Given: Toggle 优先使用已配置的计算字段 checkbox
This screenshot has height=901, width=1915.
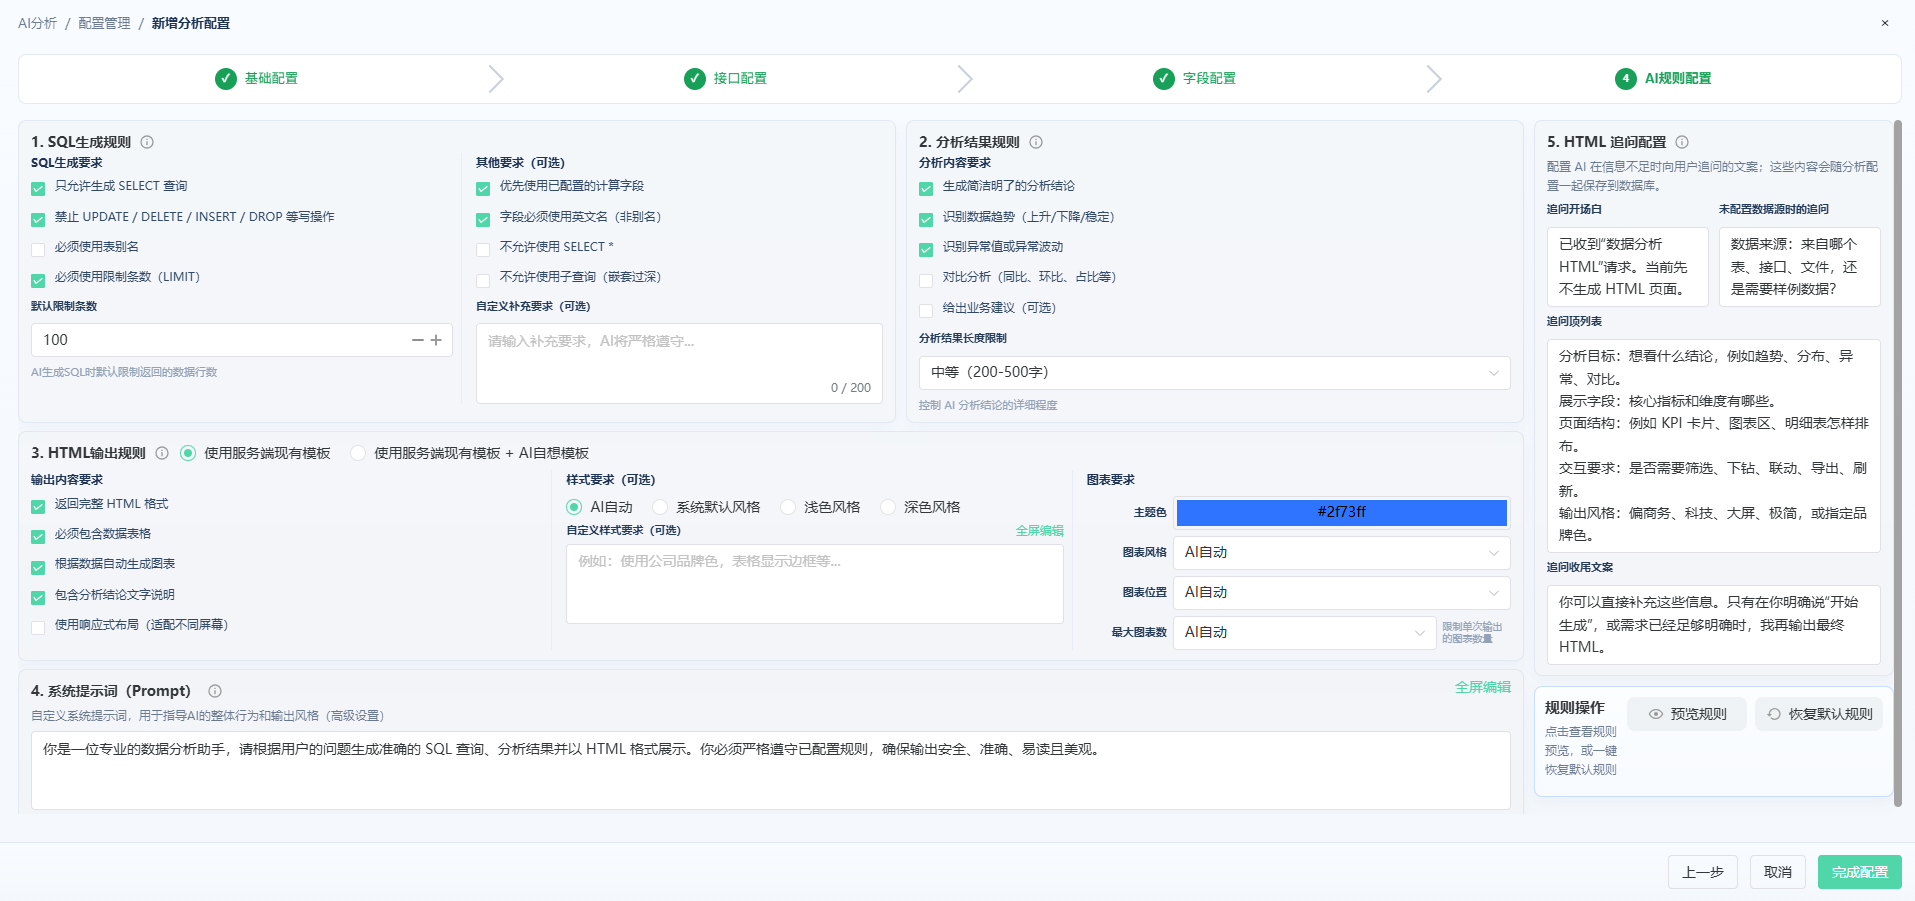Looking at the screenshot, I should (483, 188).
